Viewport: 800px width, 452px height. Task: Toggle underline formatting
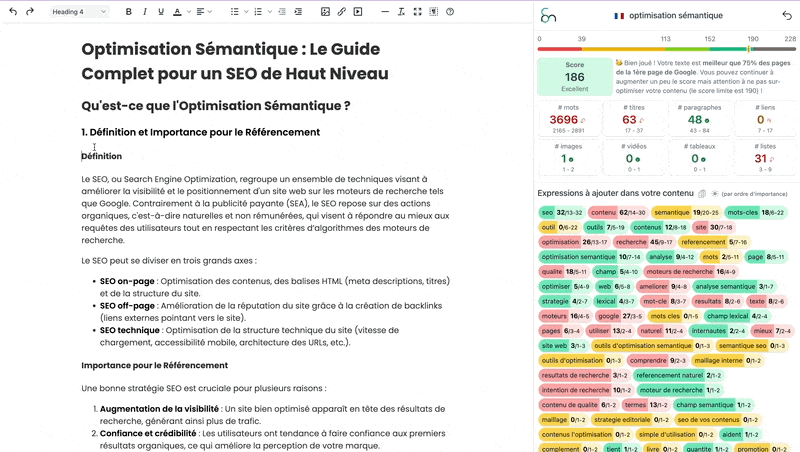pyautogui.click(x=160, y=12)
